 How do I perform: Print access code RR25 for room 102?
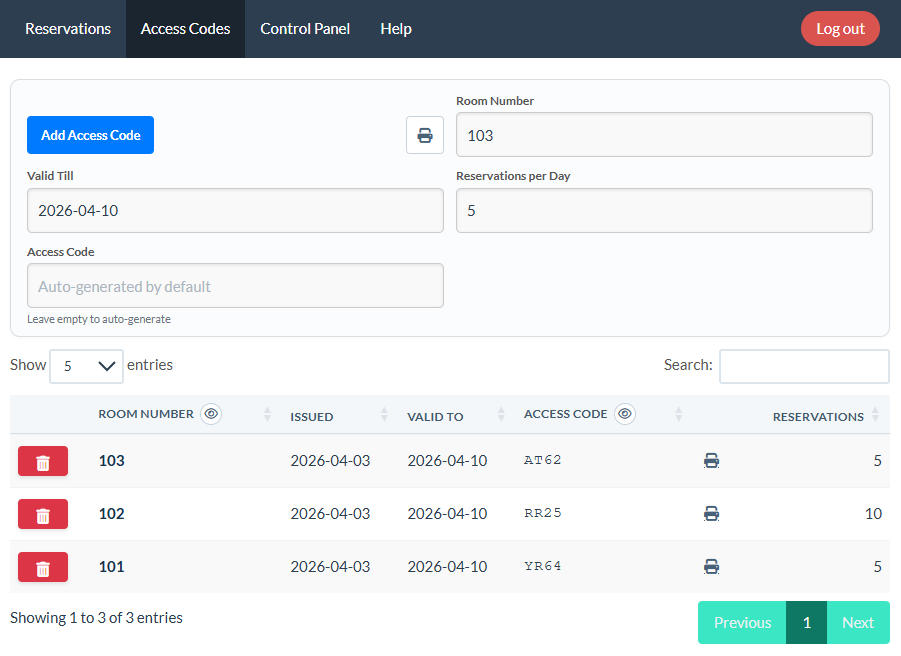coord(711,514)
